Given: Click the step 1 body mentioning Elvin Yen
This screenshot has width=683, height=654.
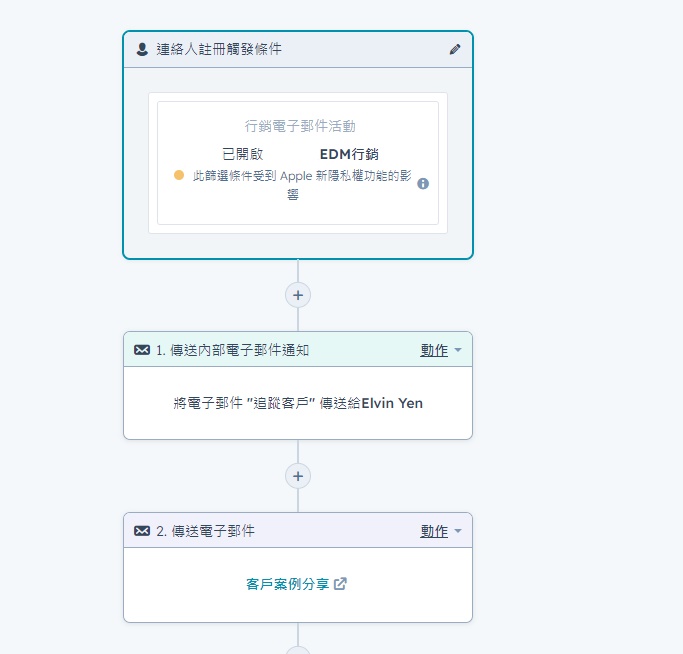Looking at the screenshot, I should point(298,403).
